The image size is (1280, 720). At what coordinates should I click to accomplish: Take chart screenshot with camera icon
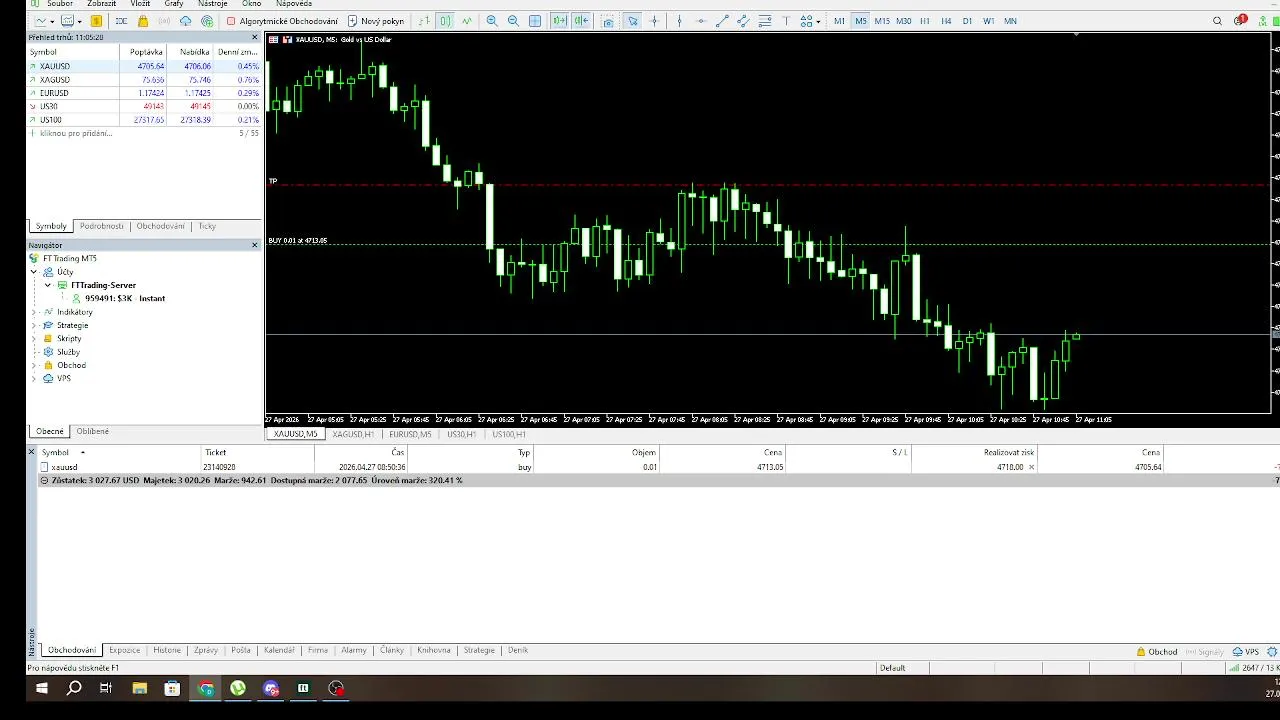click(x=608, y=21)
